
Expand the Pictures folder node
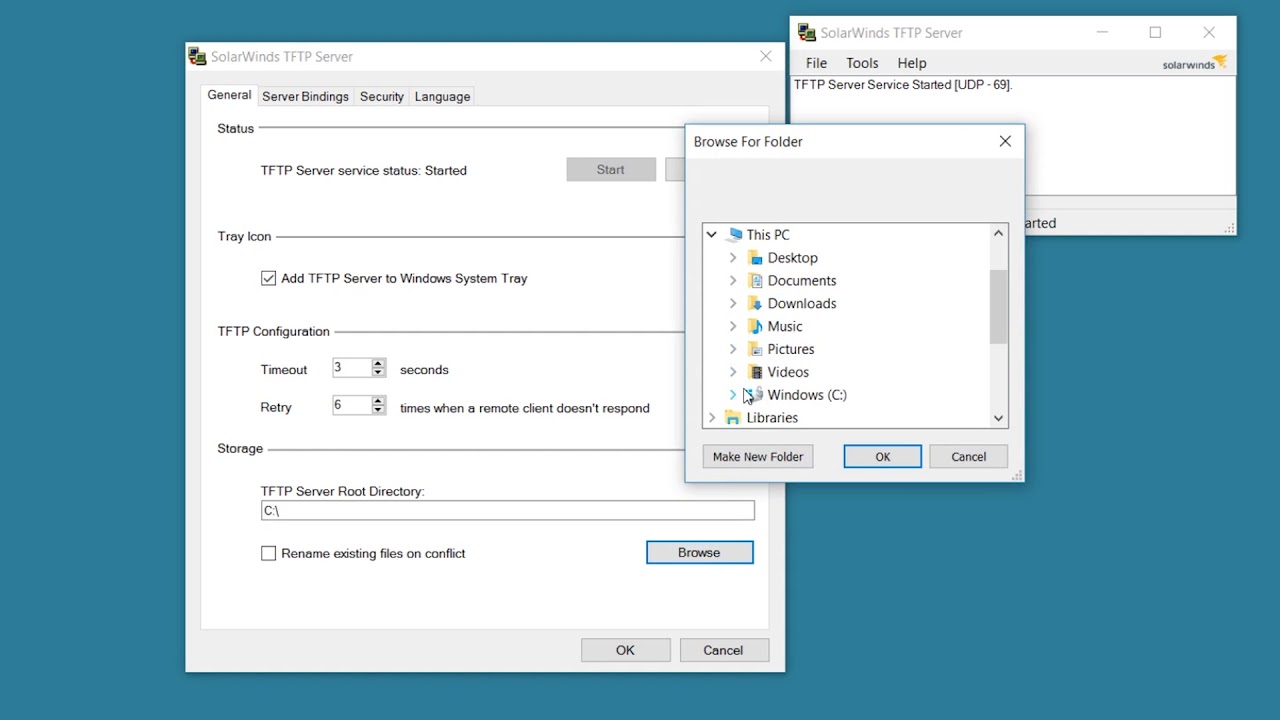733,350
